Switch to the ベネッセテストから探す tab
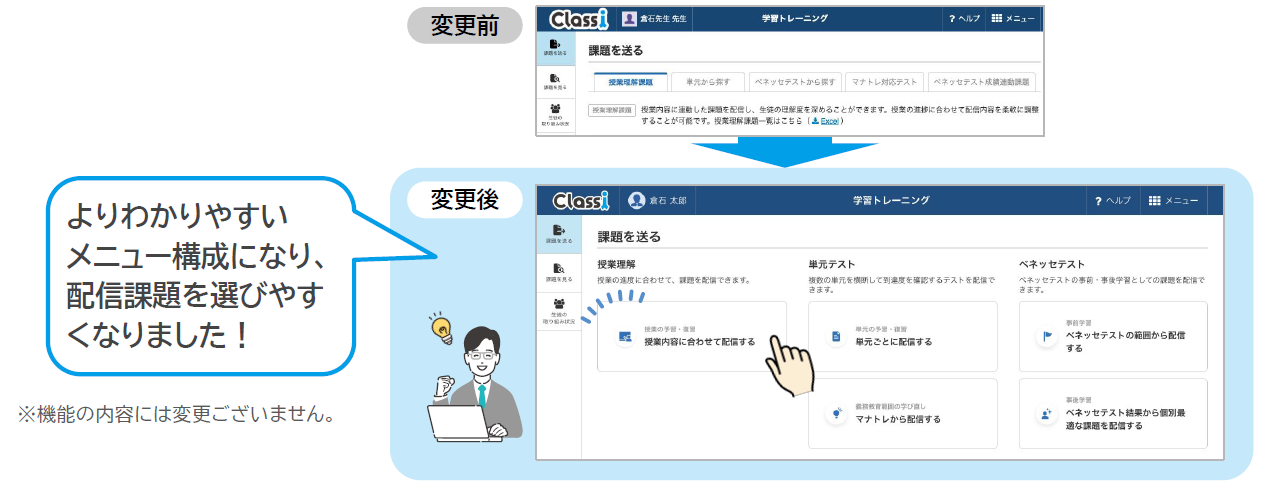The image size is (1288, 490). 794,82
